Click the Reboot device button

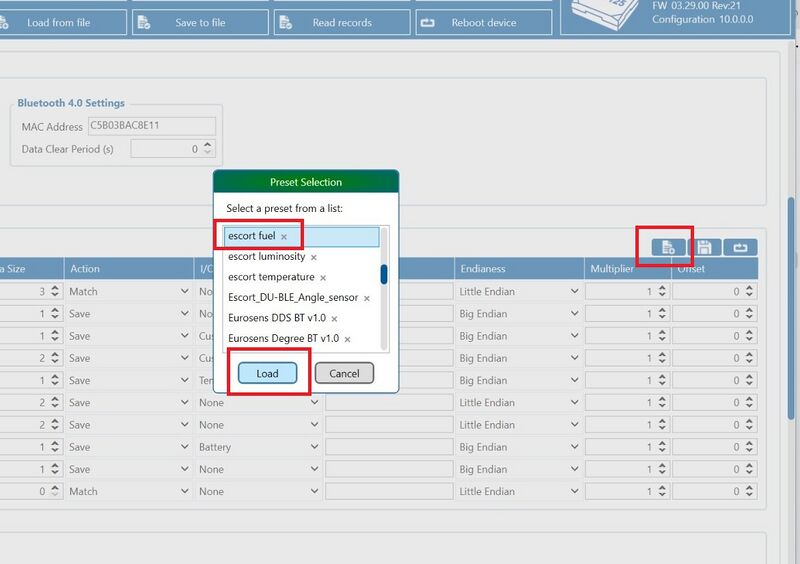pyautogui.click(x=484, y=22)
